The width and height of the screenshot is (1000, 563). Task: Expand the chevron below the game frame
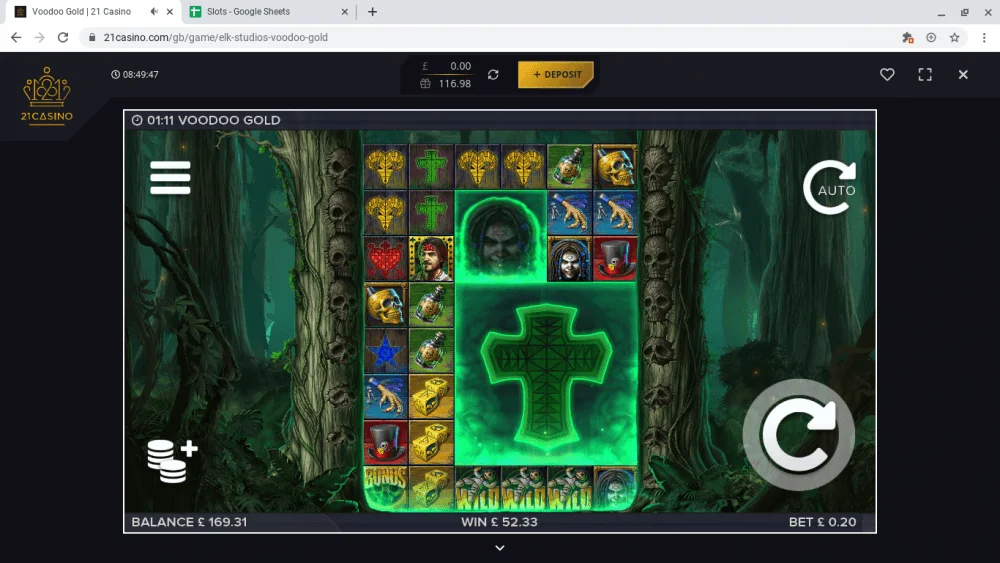pos(500,548)
